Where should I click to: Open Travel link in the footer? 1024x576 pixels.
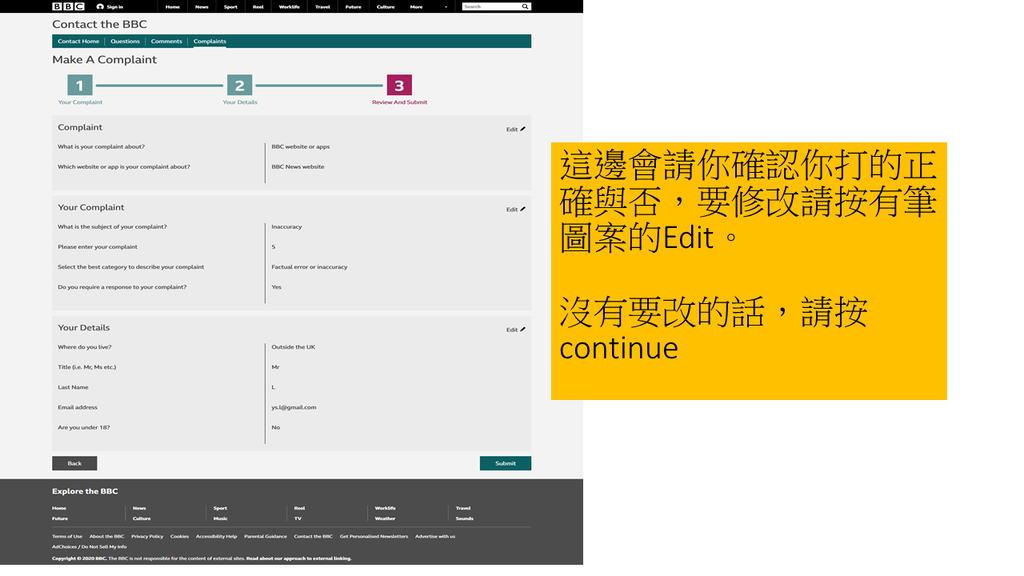[x=463, y=508]
